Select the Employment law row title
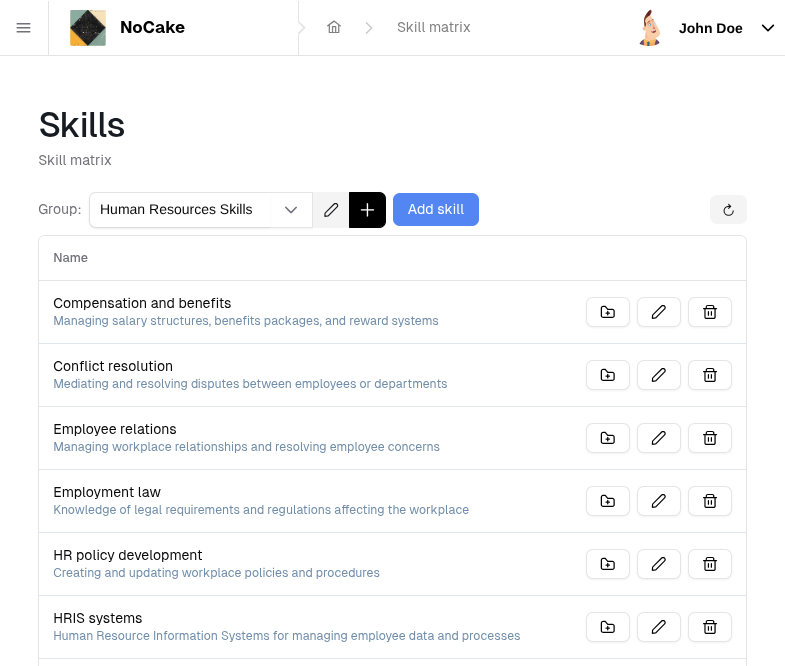Viewport: 785px width, 666px height. 107,492
